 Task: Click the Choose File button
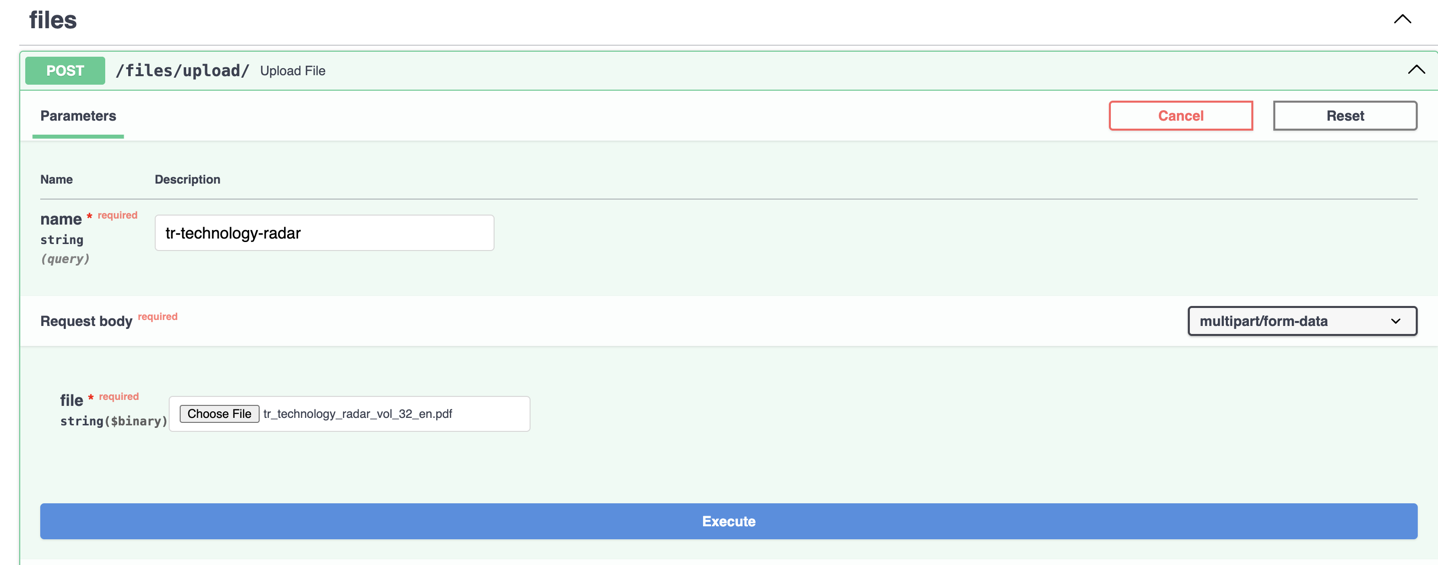click(x=219, y=414)
